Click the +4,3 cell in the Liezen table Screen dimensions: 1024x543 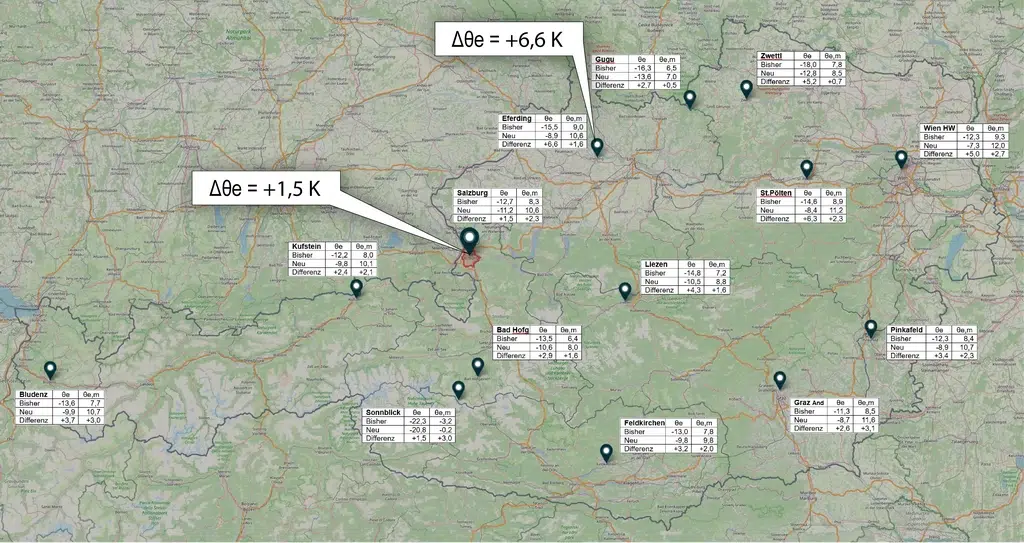click(692, 289)
